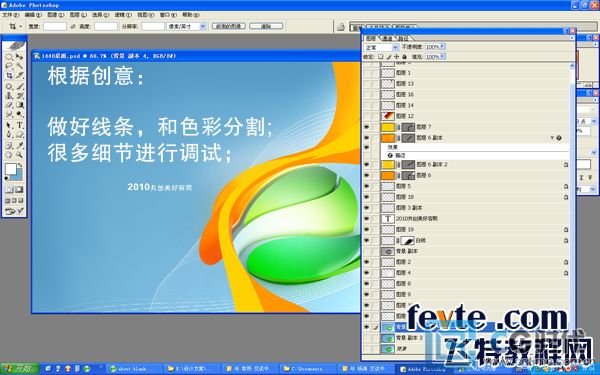
Task: Hide layer 图层 6
Action: (367, 175)
